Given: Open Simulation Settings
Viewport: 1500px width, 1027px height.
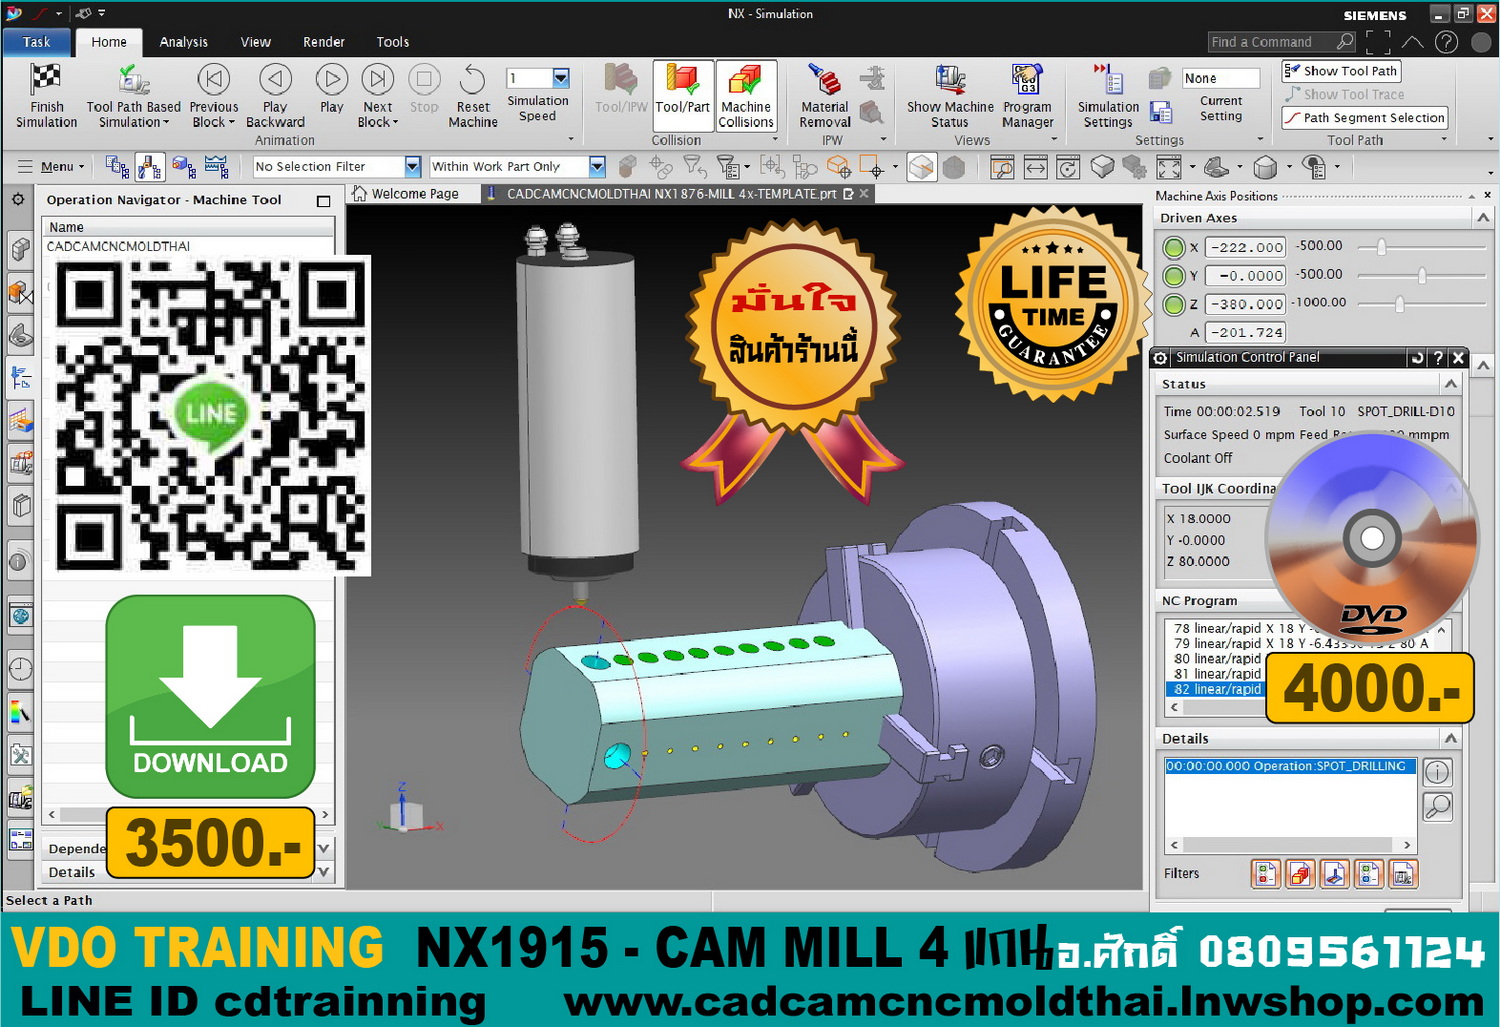Looking at the screenshot, I should tap(1108, 82).
